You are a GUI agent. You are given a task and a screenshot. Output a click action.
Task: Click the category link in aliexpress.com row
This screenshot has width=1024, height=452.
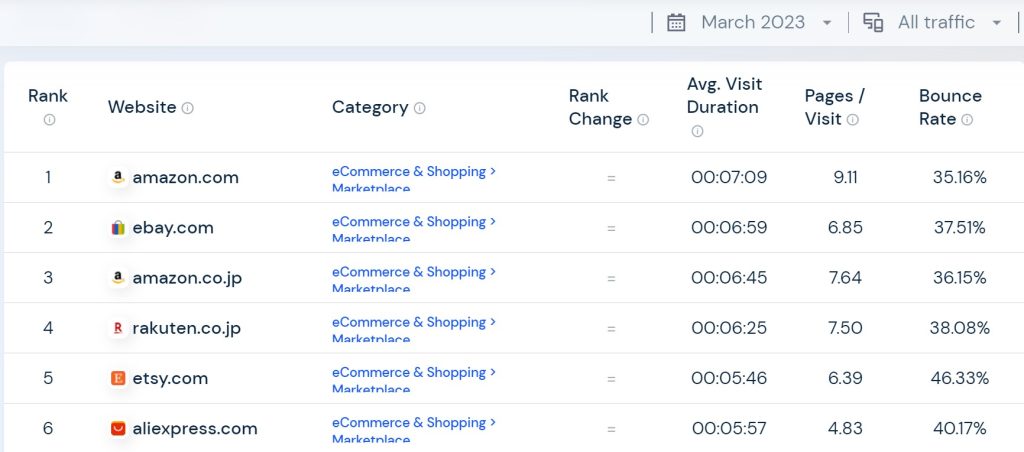pos(414,429)
